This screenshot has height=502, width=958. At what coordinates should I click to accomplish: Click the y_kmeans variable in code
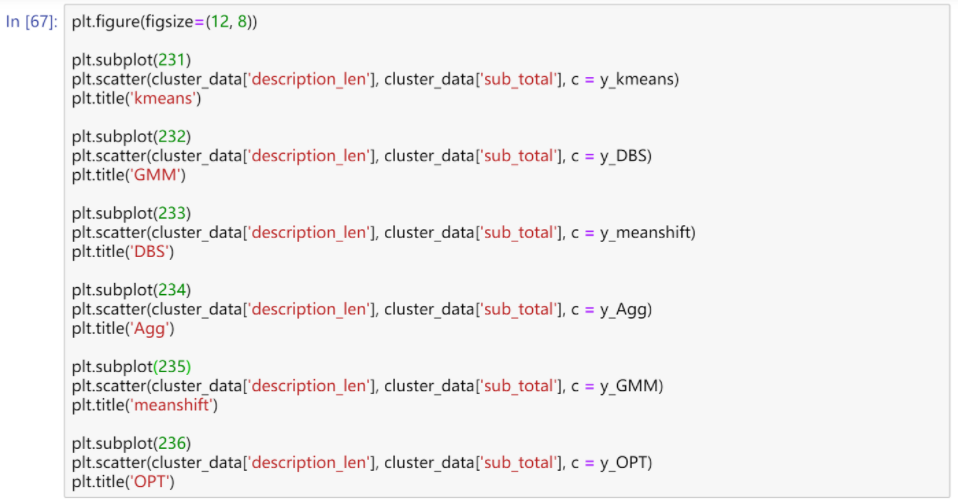coord(638,78)
